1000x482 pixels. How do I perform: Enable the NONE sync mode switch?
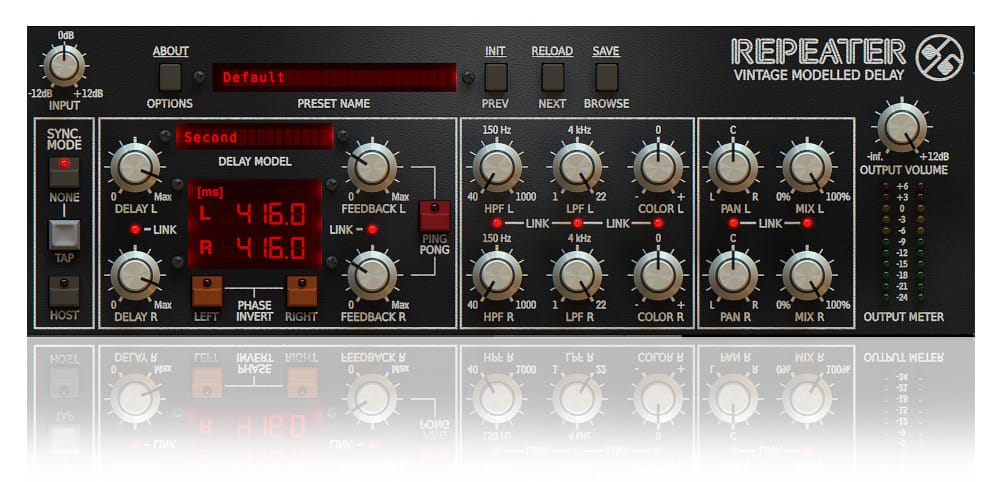click(x=64, y=172)
